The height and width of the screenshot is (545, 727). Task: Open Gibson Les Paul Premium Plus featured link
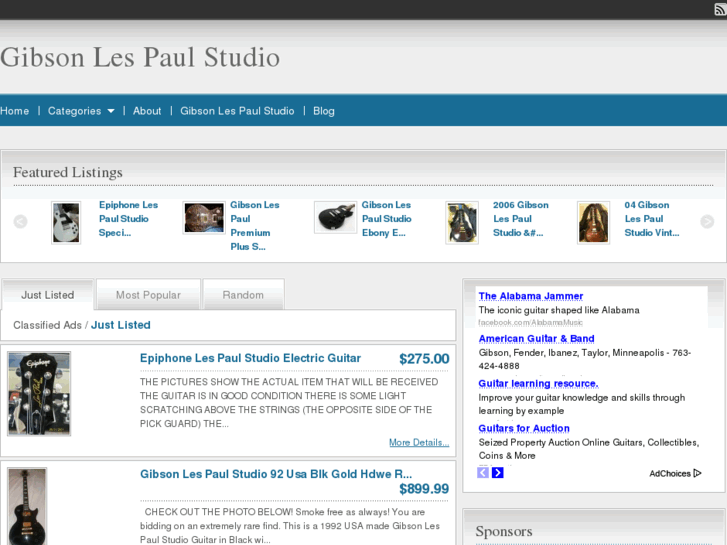255,226
